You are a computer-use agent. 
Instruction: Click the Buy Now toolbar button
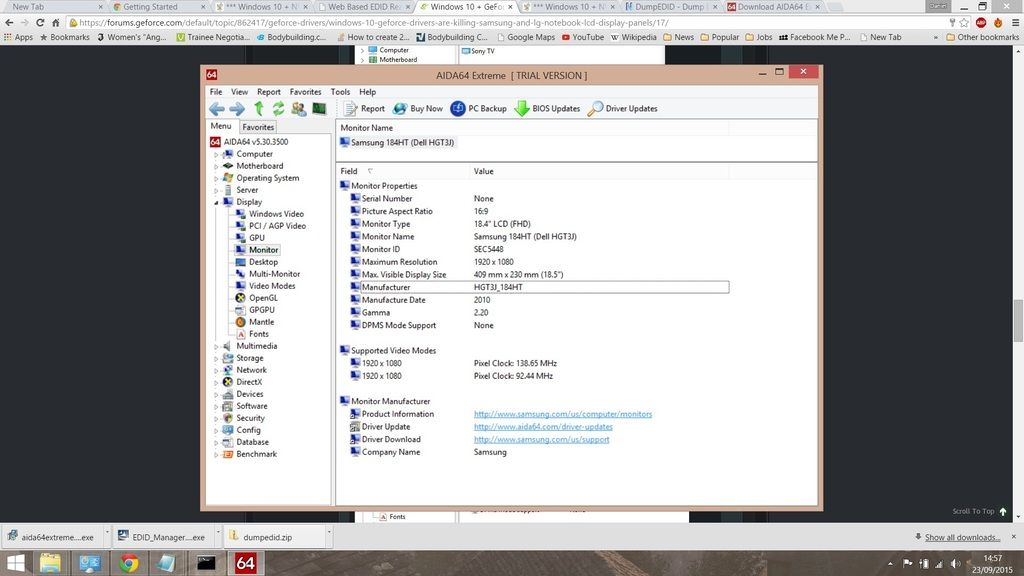click(418, 109)
